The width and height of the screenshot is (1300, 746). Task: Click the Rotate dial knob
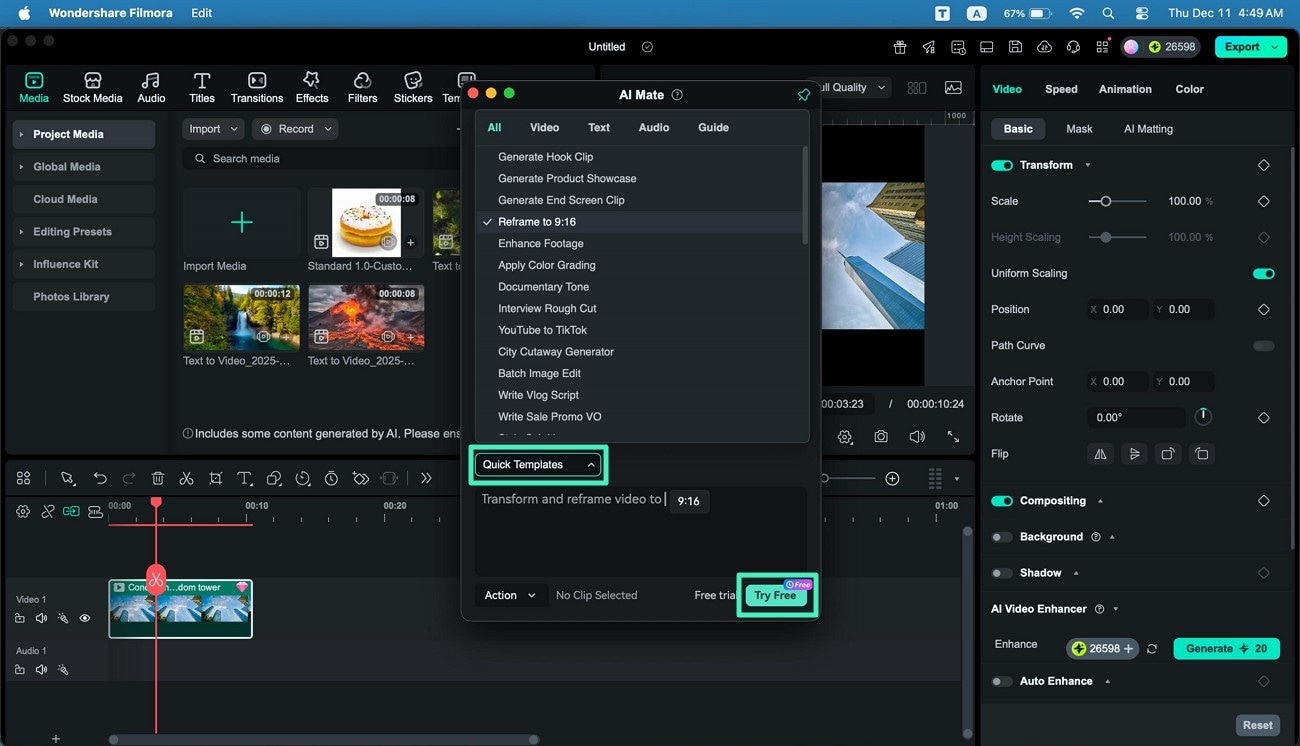(1203, 417)
